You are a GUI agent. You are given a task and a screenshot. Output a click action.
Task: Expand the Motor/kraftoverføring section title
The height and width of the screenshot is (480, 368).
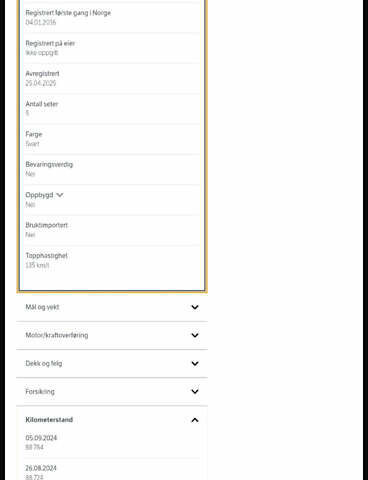pyautogui.click(x=57, y=335)
